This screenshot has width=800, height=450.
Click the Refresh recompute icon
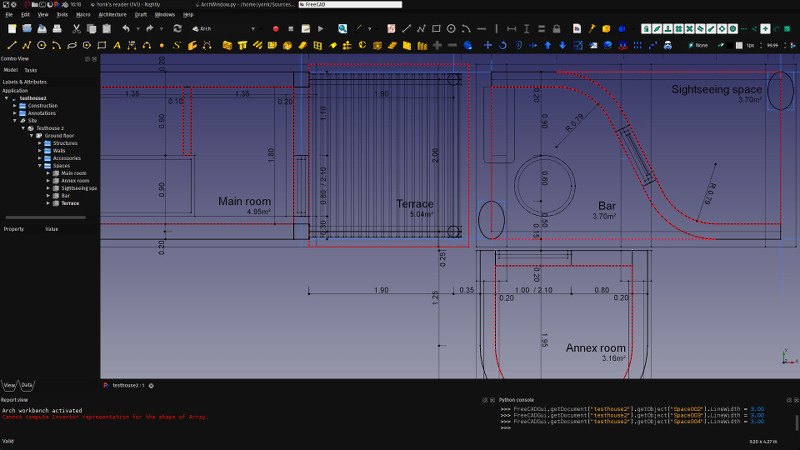(177, 29)
